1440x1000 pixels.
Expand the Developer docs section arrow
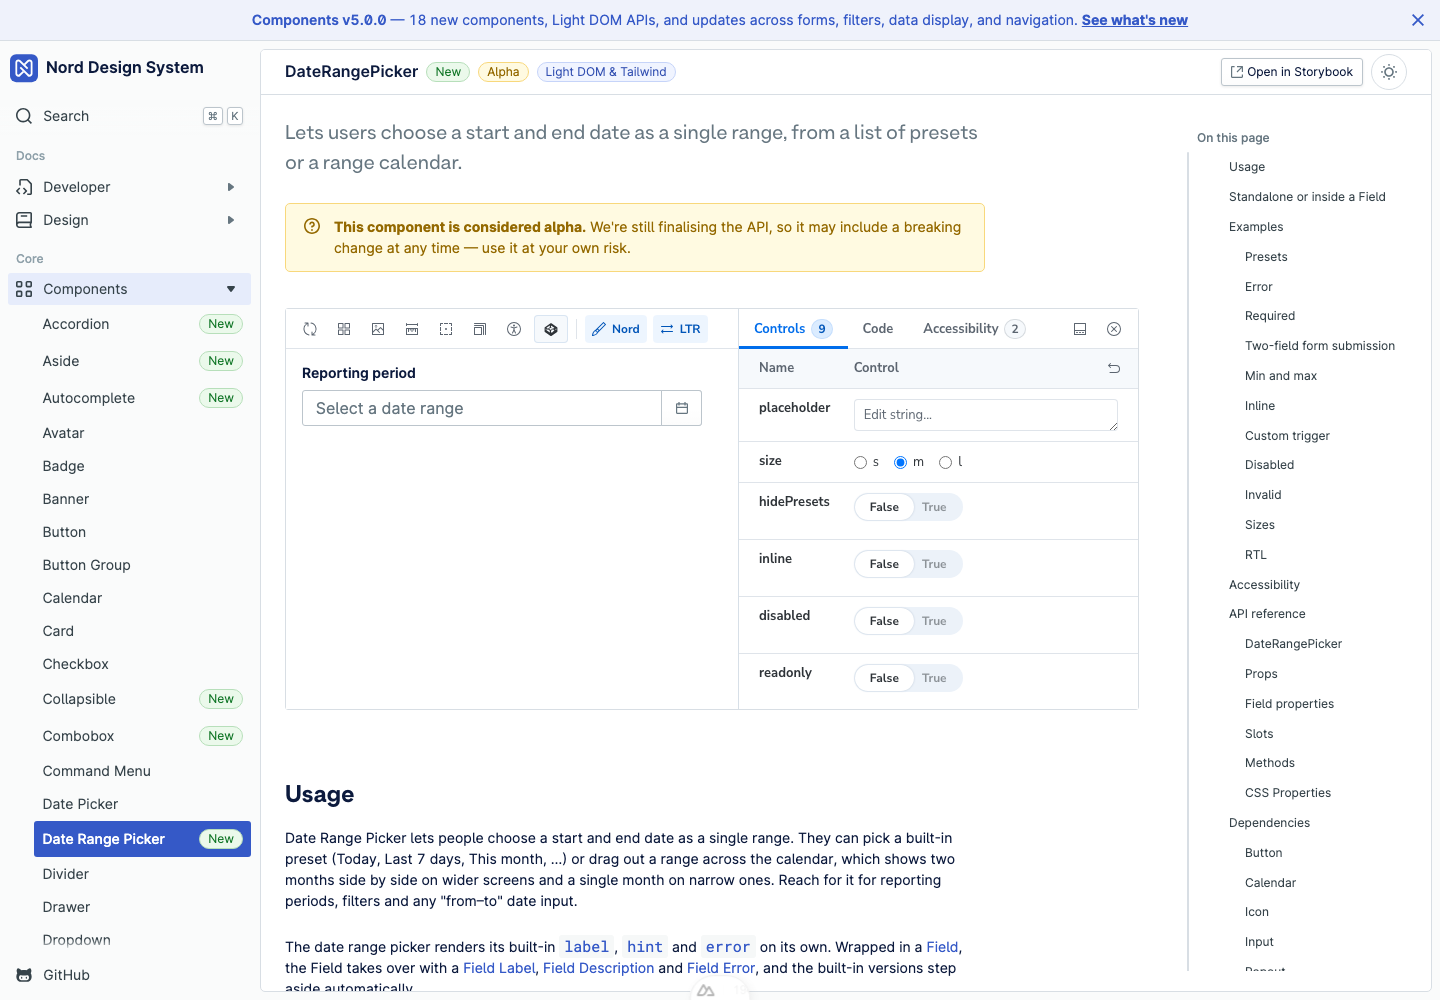pos(231,187)
